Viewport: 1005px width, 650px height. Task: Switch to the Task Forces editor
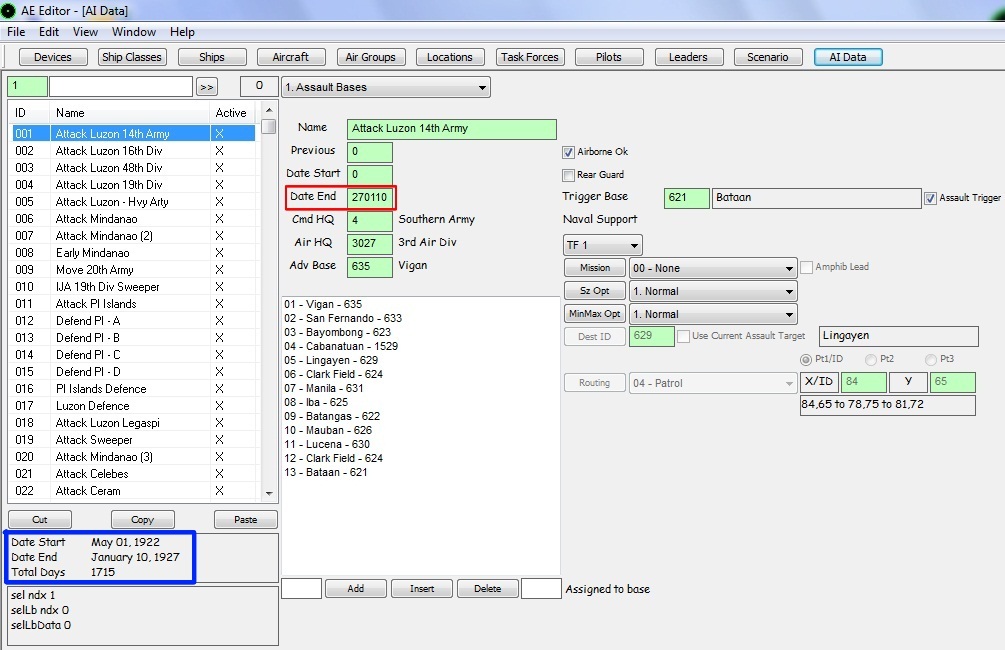point(529,57)
